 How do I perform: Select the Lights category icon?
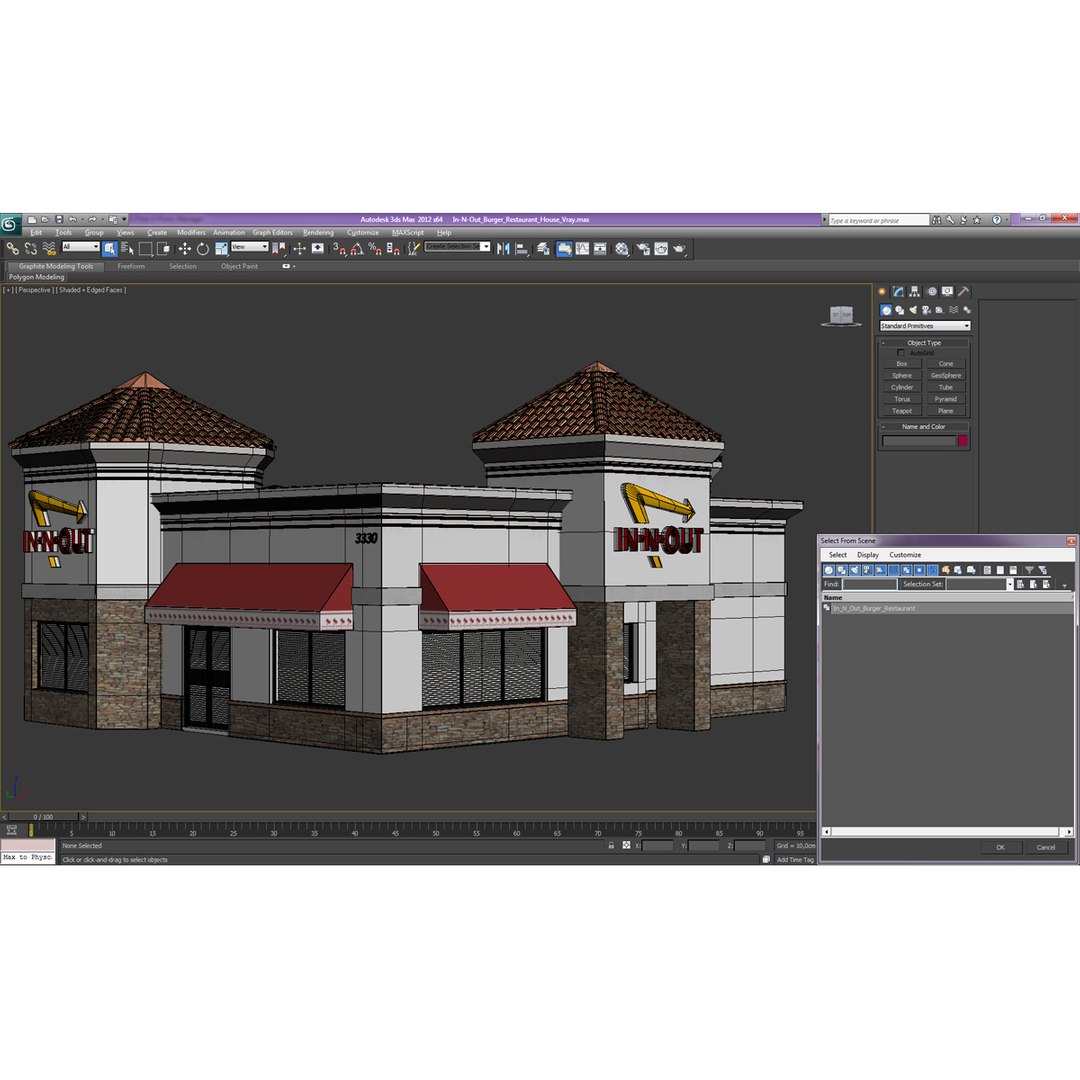tap(913, 310)
